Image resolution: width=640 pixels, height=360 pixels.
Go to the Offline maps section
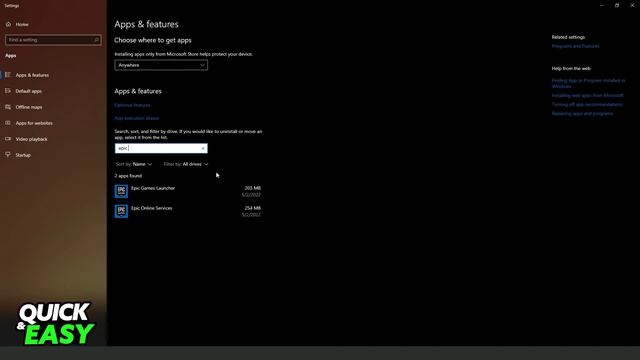[29, 107]
